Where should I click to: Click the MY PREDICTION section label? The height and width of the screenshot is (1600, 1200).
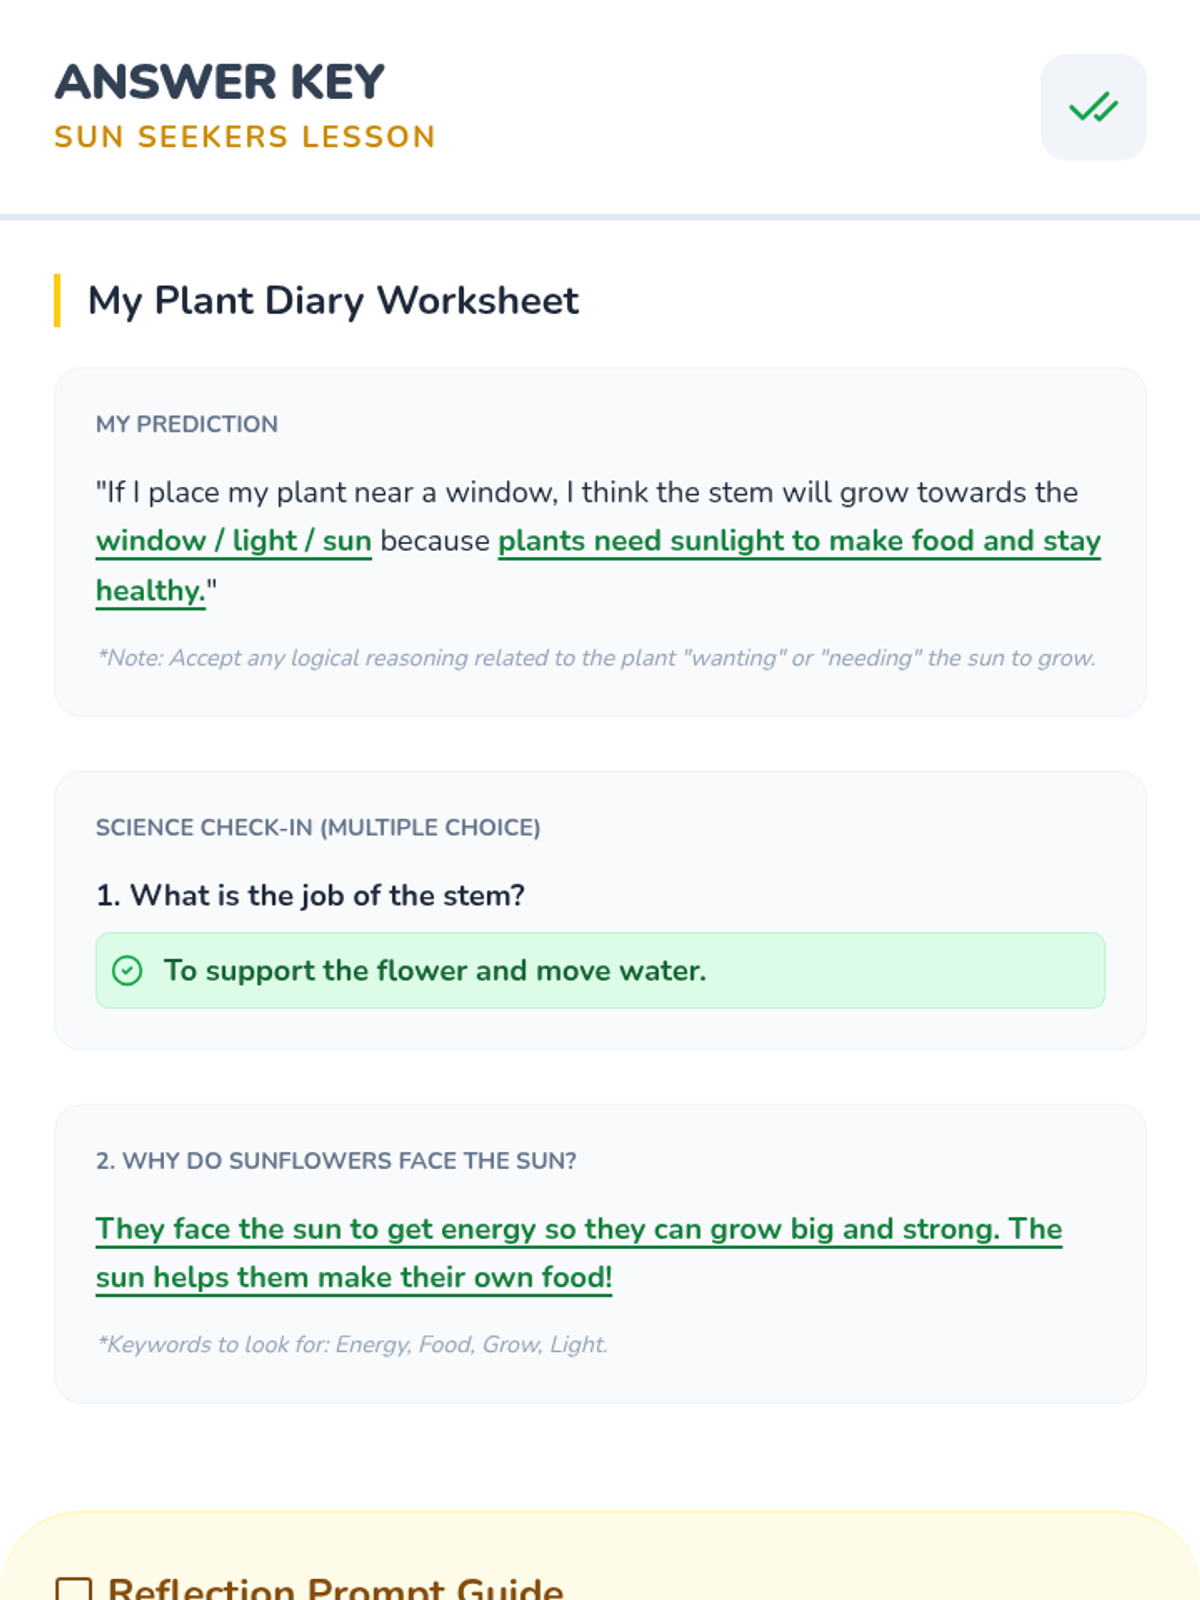(x=187, y=424)
